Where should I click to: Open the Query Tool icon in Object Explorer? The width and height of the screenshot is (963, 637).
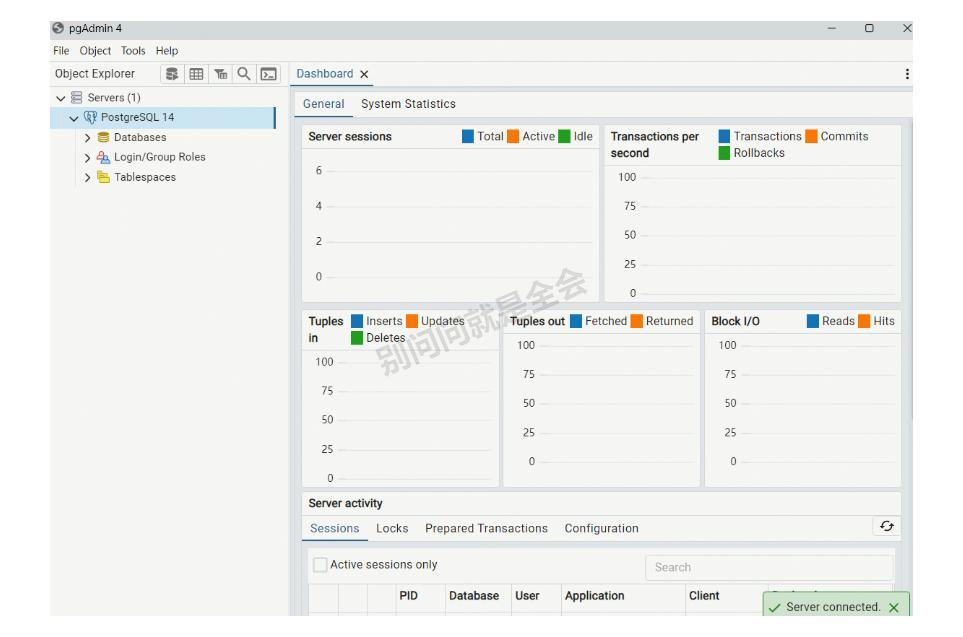tap(172, 74)
